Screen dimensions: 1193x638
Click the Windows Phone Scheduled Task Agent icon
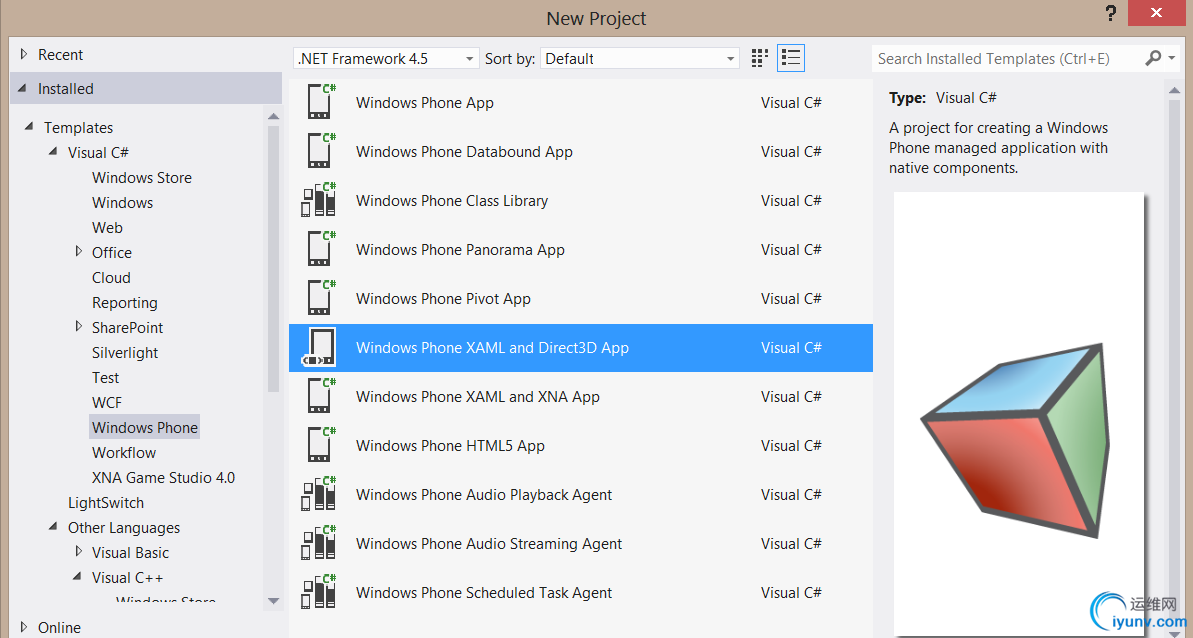point(319,592)
